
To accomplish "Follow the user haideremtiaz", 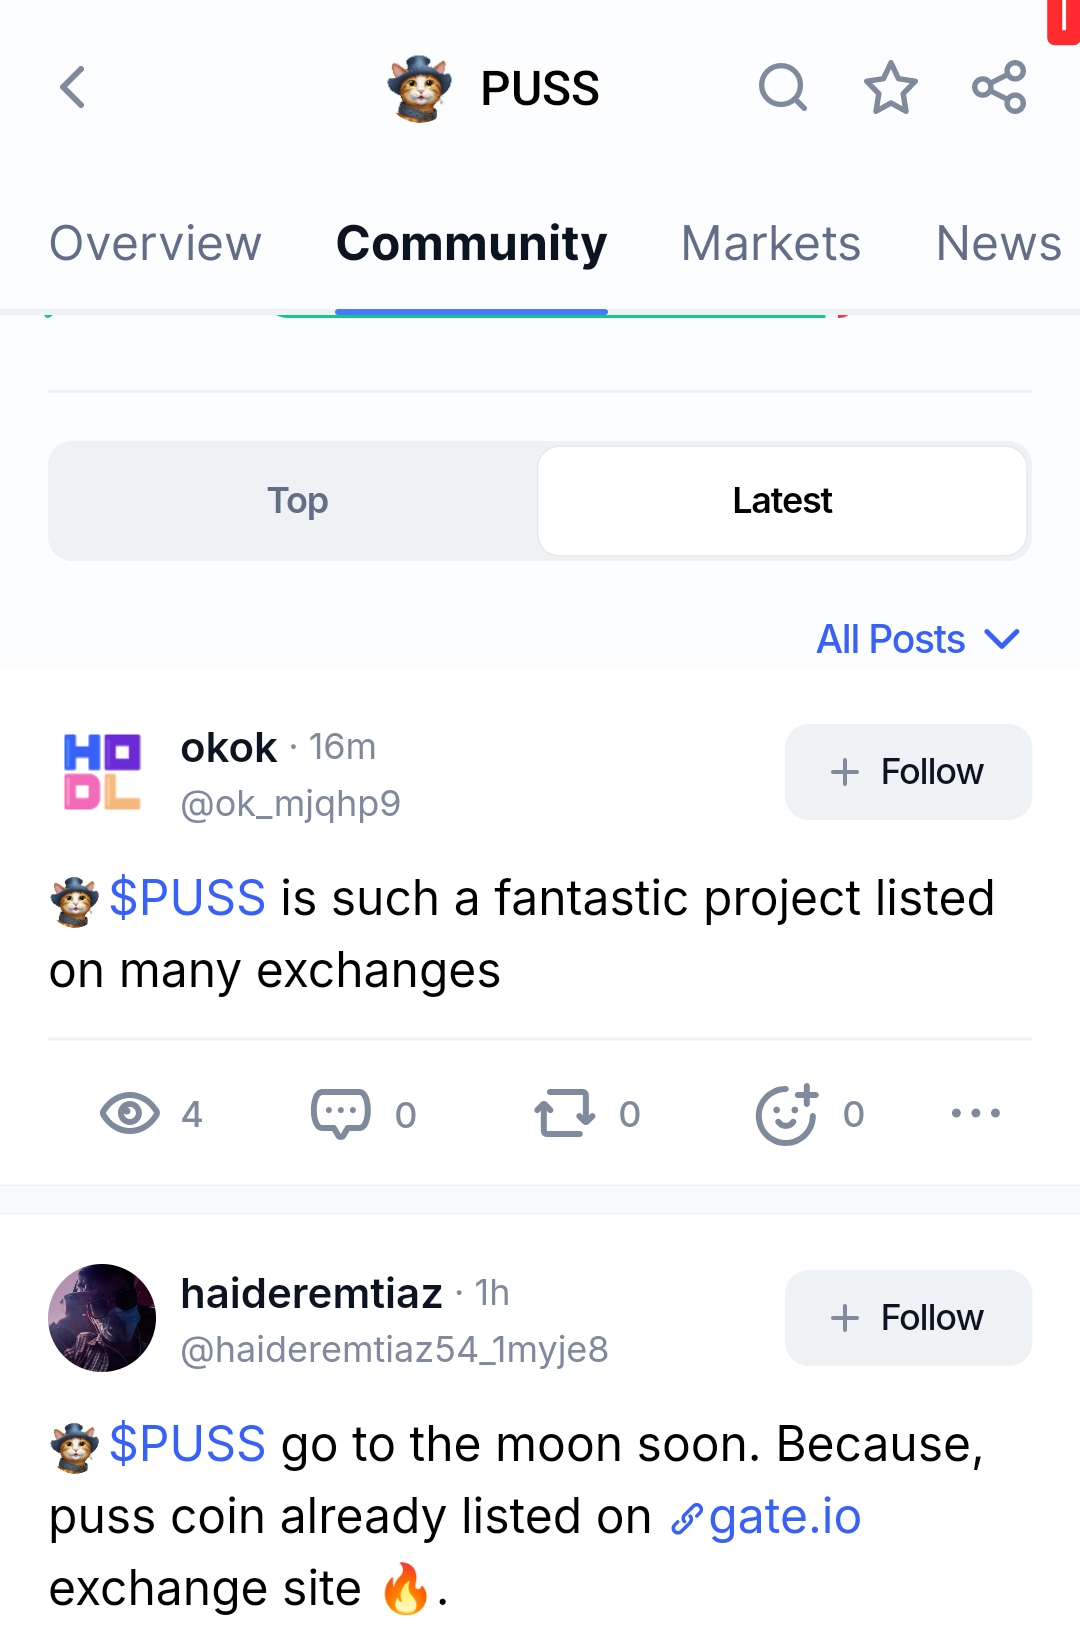I will click(908, 1318).
